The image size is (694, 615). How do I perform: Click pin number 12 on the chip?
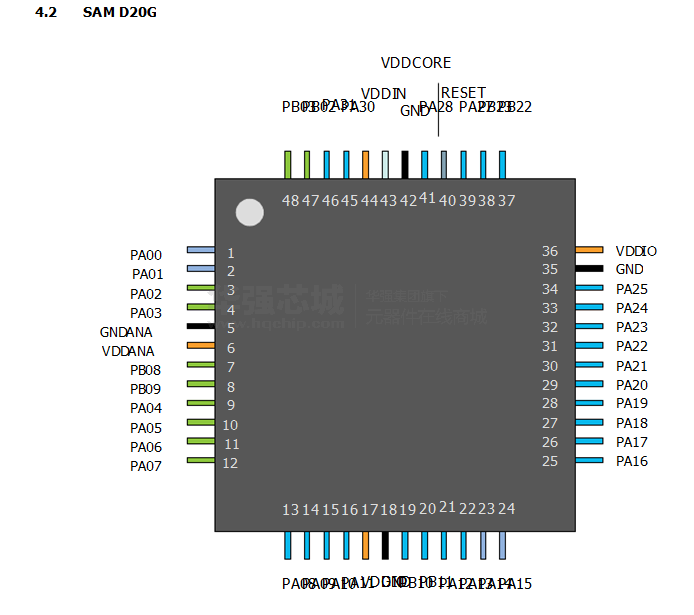(230, 463)
